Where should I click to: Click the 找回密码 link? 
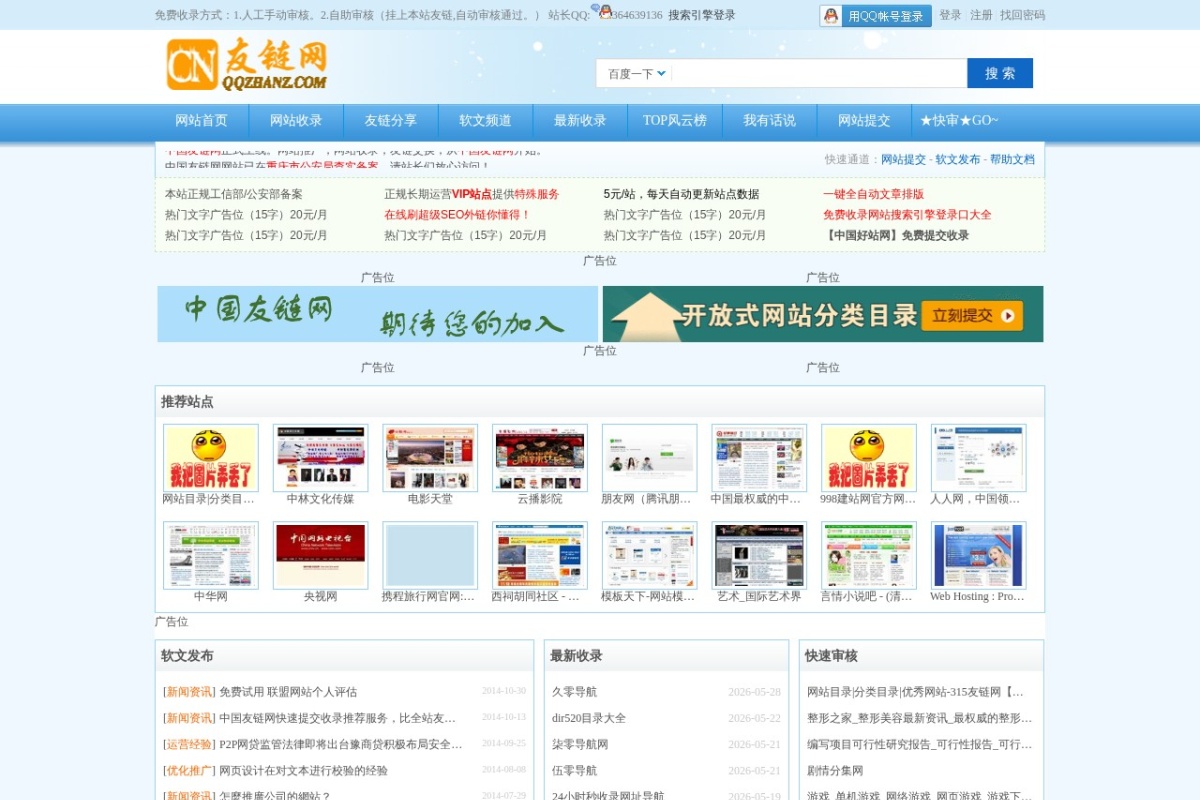1022,15
